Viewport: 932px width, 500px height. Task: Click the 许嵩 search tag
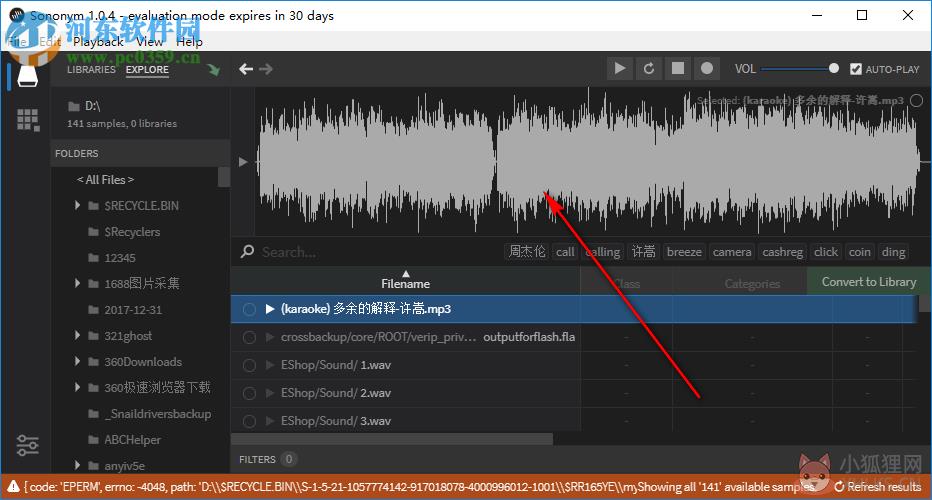(643, 251)
